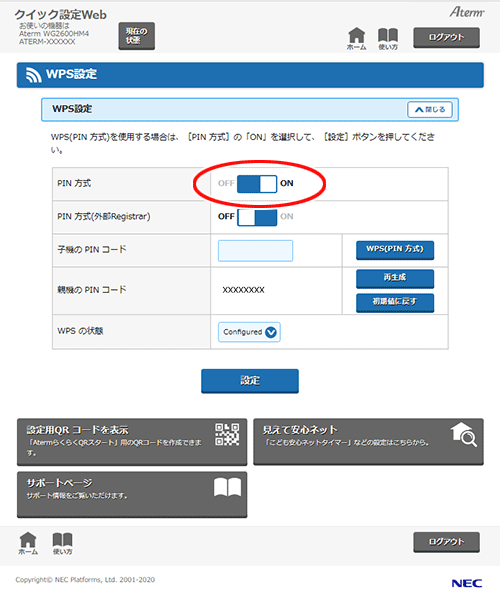
Task: Click the ATERM-XXXXXX device name text
Action: (x=47, y=42)
